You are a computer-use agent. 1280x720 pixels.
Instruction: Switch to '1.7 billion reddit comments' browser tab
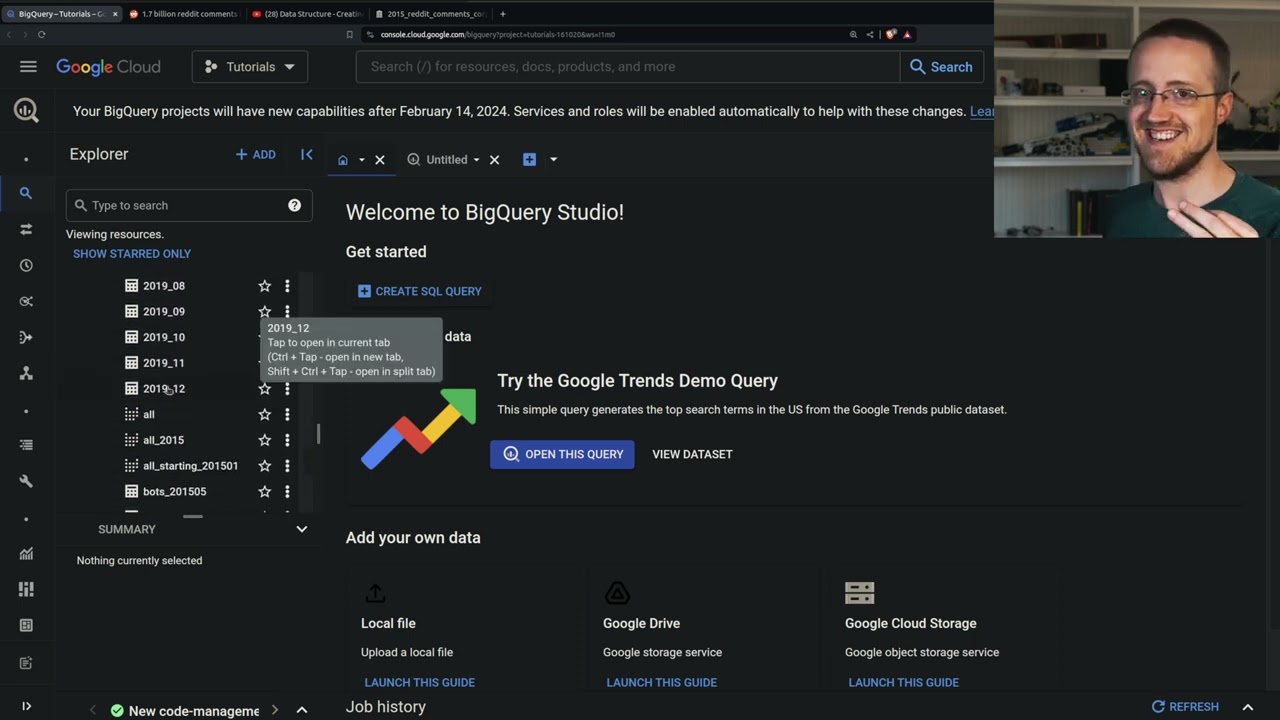184,14
